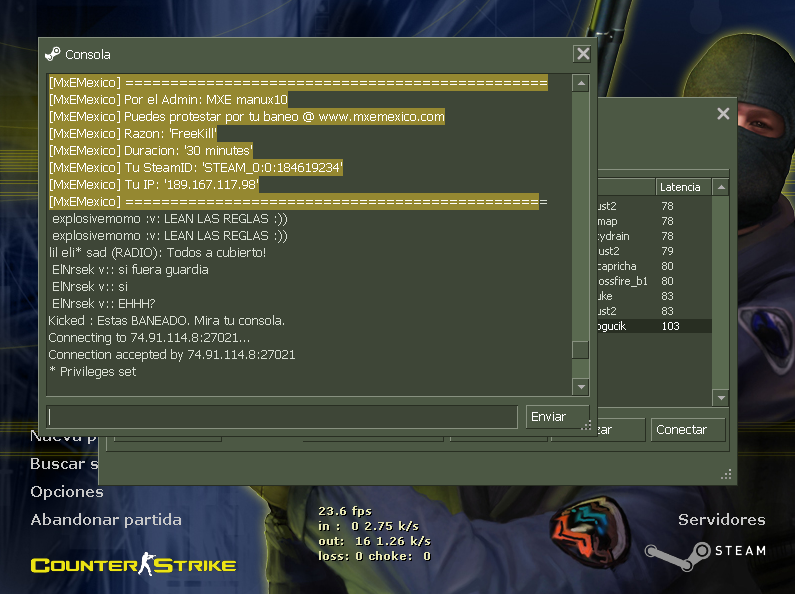Viewport: 795px width, 594px height.
Task: Click the server list down scroll arrow
Action: coord(721,398)
